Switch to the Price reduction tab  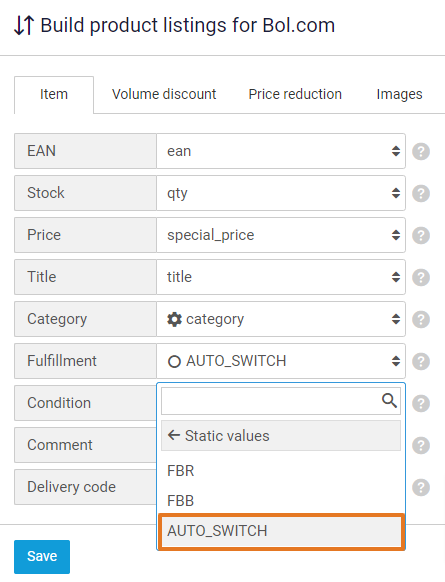pyautogui.click(x=295, y=94)
